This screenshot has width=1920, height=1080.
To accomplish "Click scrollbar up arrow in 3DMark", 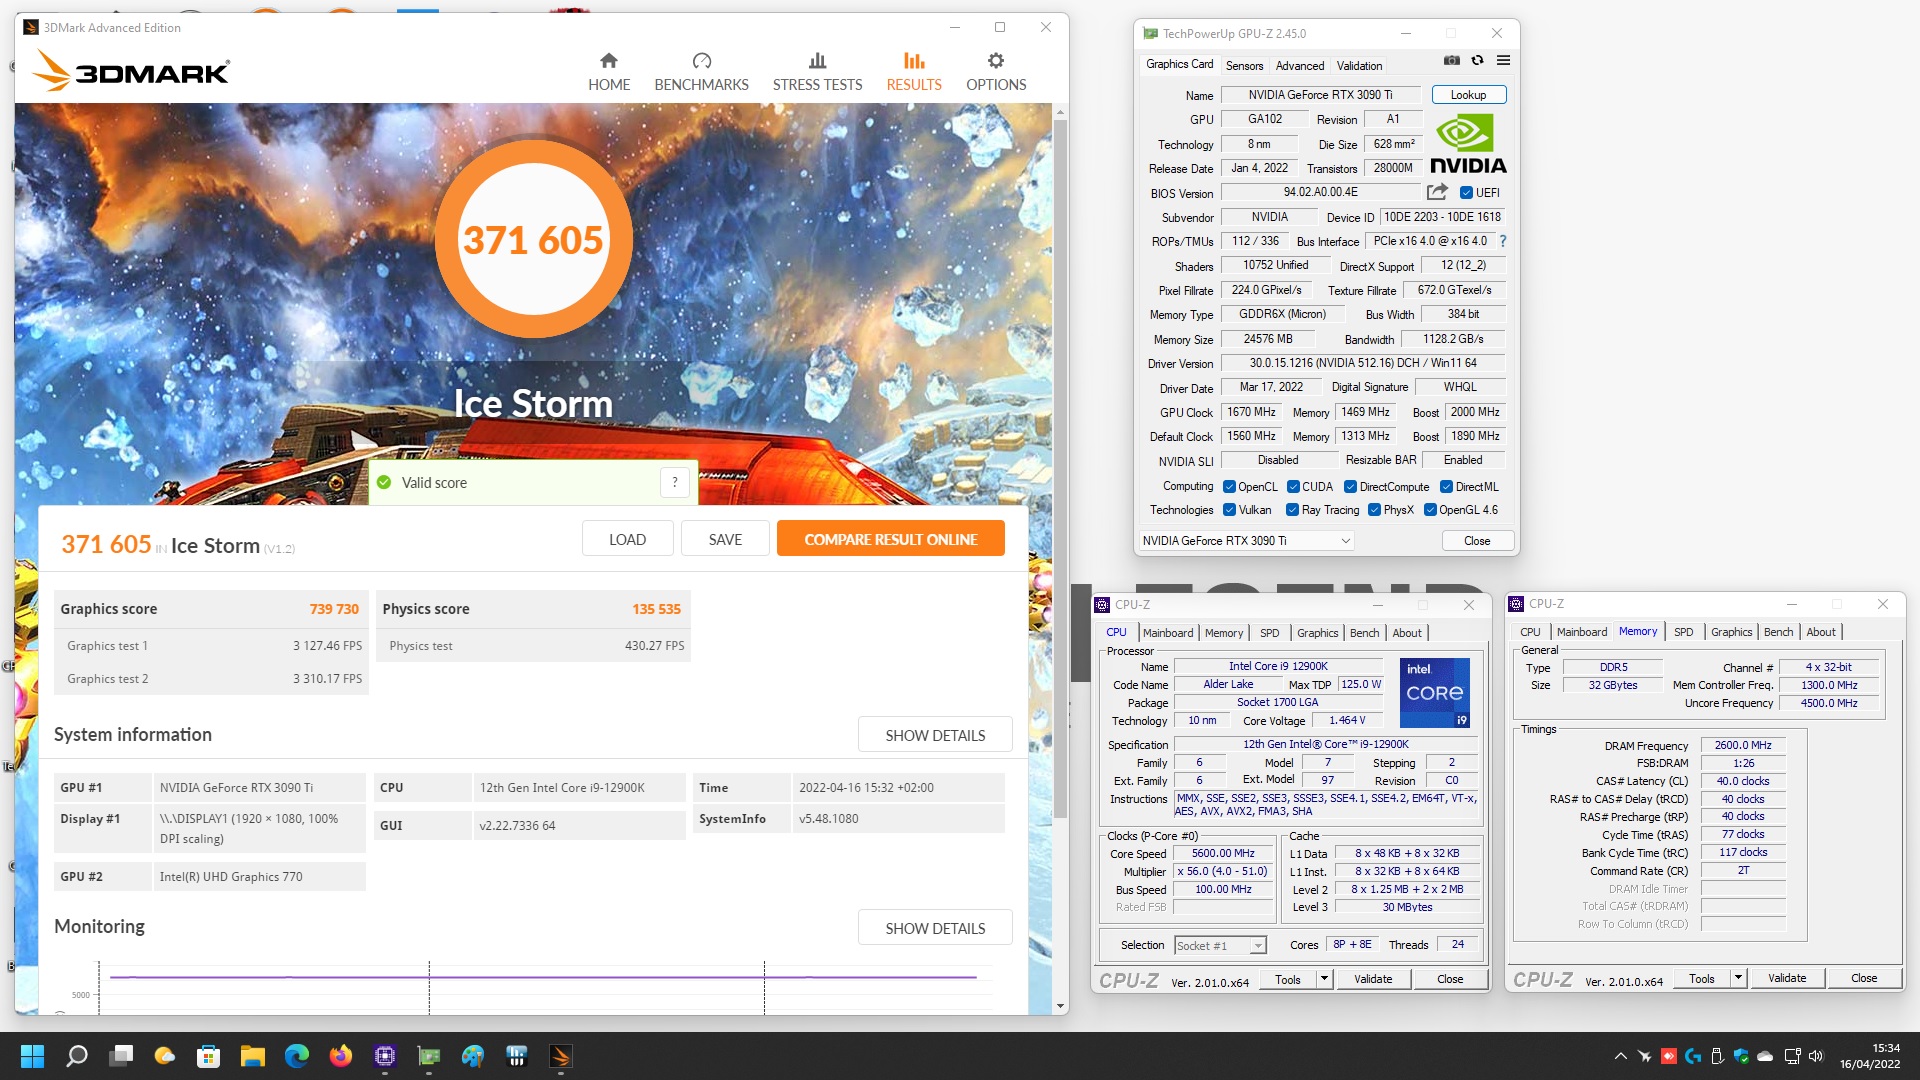I will (x=1061, y=110).
